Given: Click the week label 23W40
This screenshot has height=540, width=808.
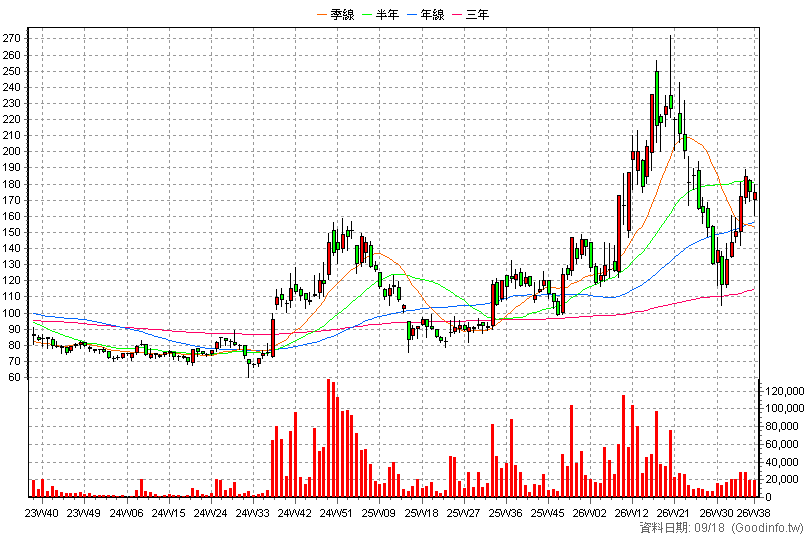Looking at the screenshot, I should (42, 513).
